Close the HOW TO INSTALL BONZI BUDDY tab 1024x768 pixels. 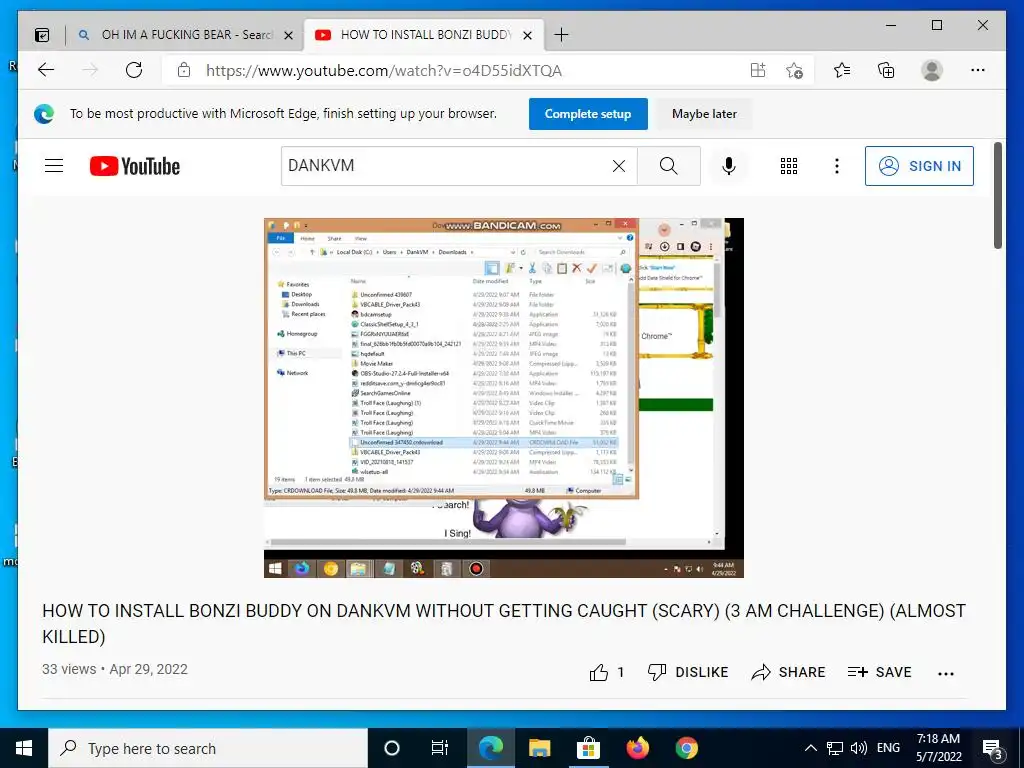click(x=528, y=35)
